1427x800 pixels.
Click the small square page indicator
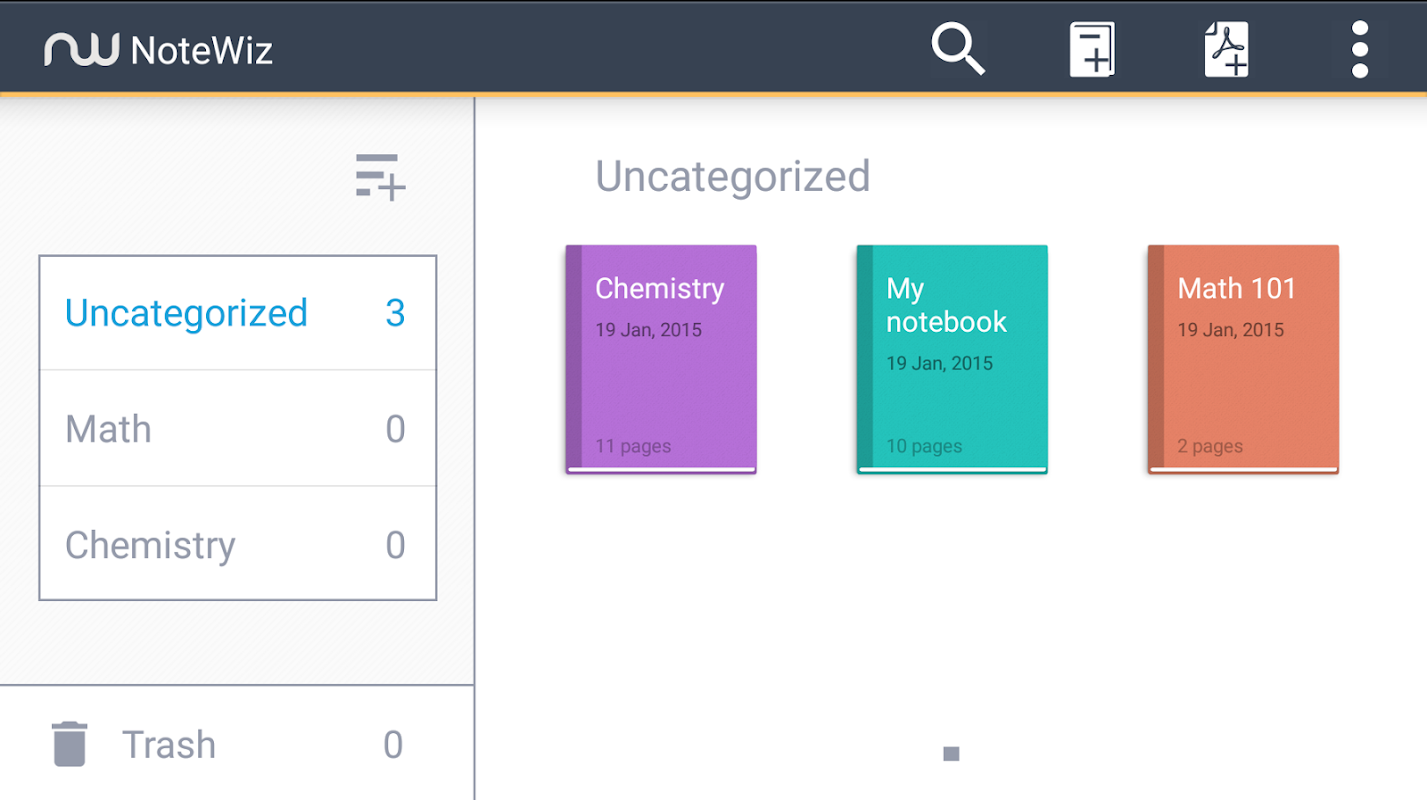click(951, 753)
